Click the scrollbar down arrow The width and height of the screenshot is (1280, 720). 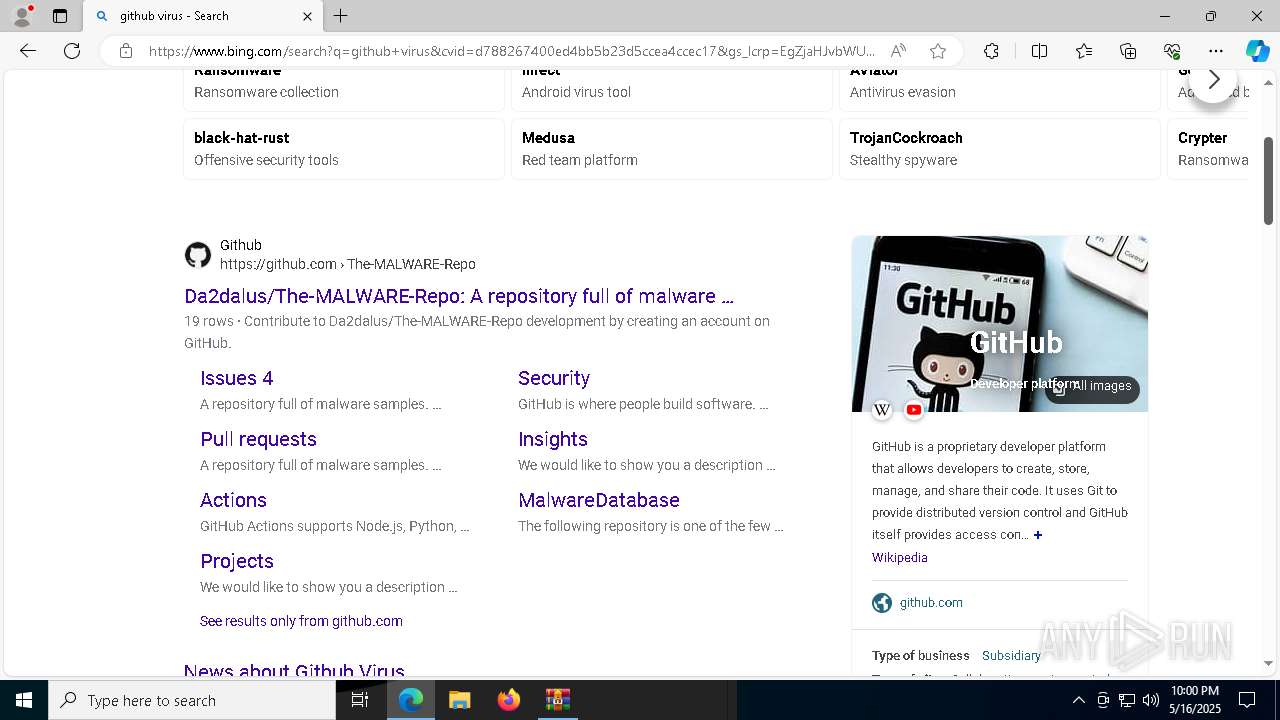[1268, 663]
